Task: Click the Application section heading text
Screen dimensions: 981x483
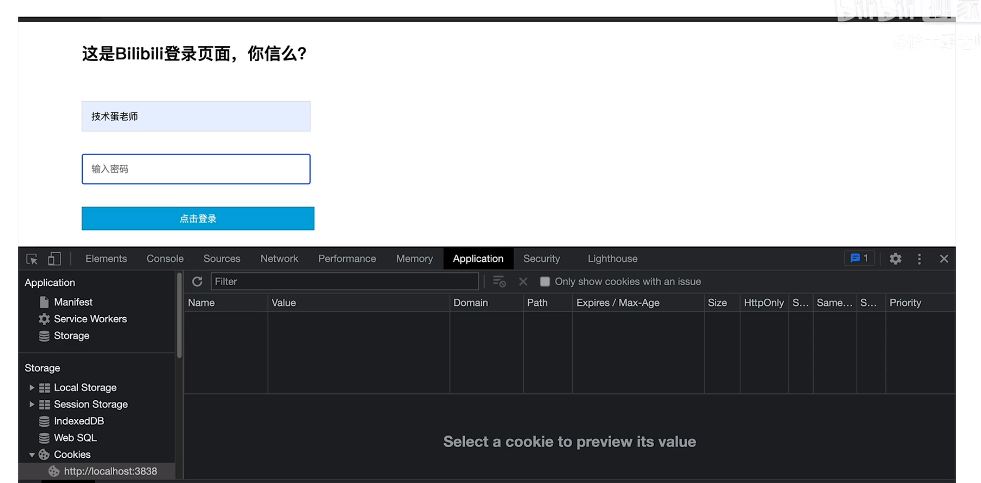Action: 49,283
